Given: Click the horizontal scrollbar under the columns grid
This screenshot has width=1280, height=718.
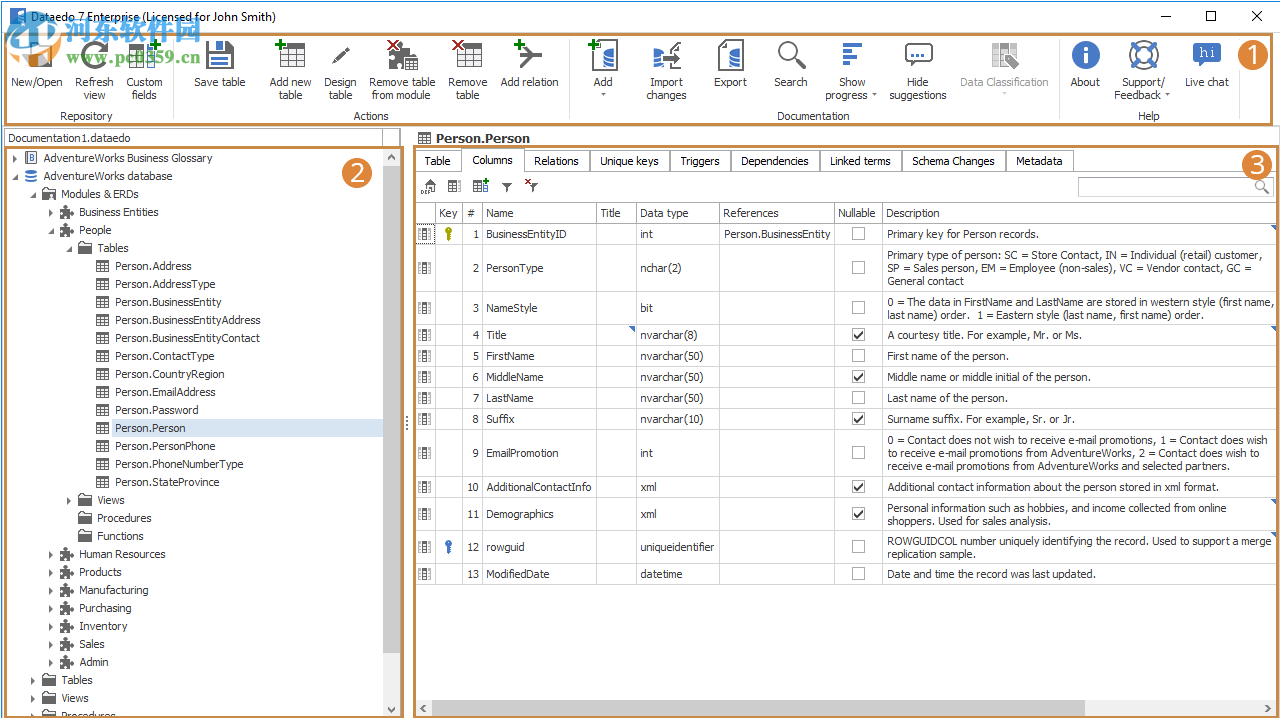Looking at the screenshot, I should [760, 708].
